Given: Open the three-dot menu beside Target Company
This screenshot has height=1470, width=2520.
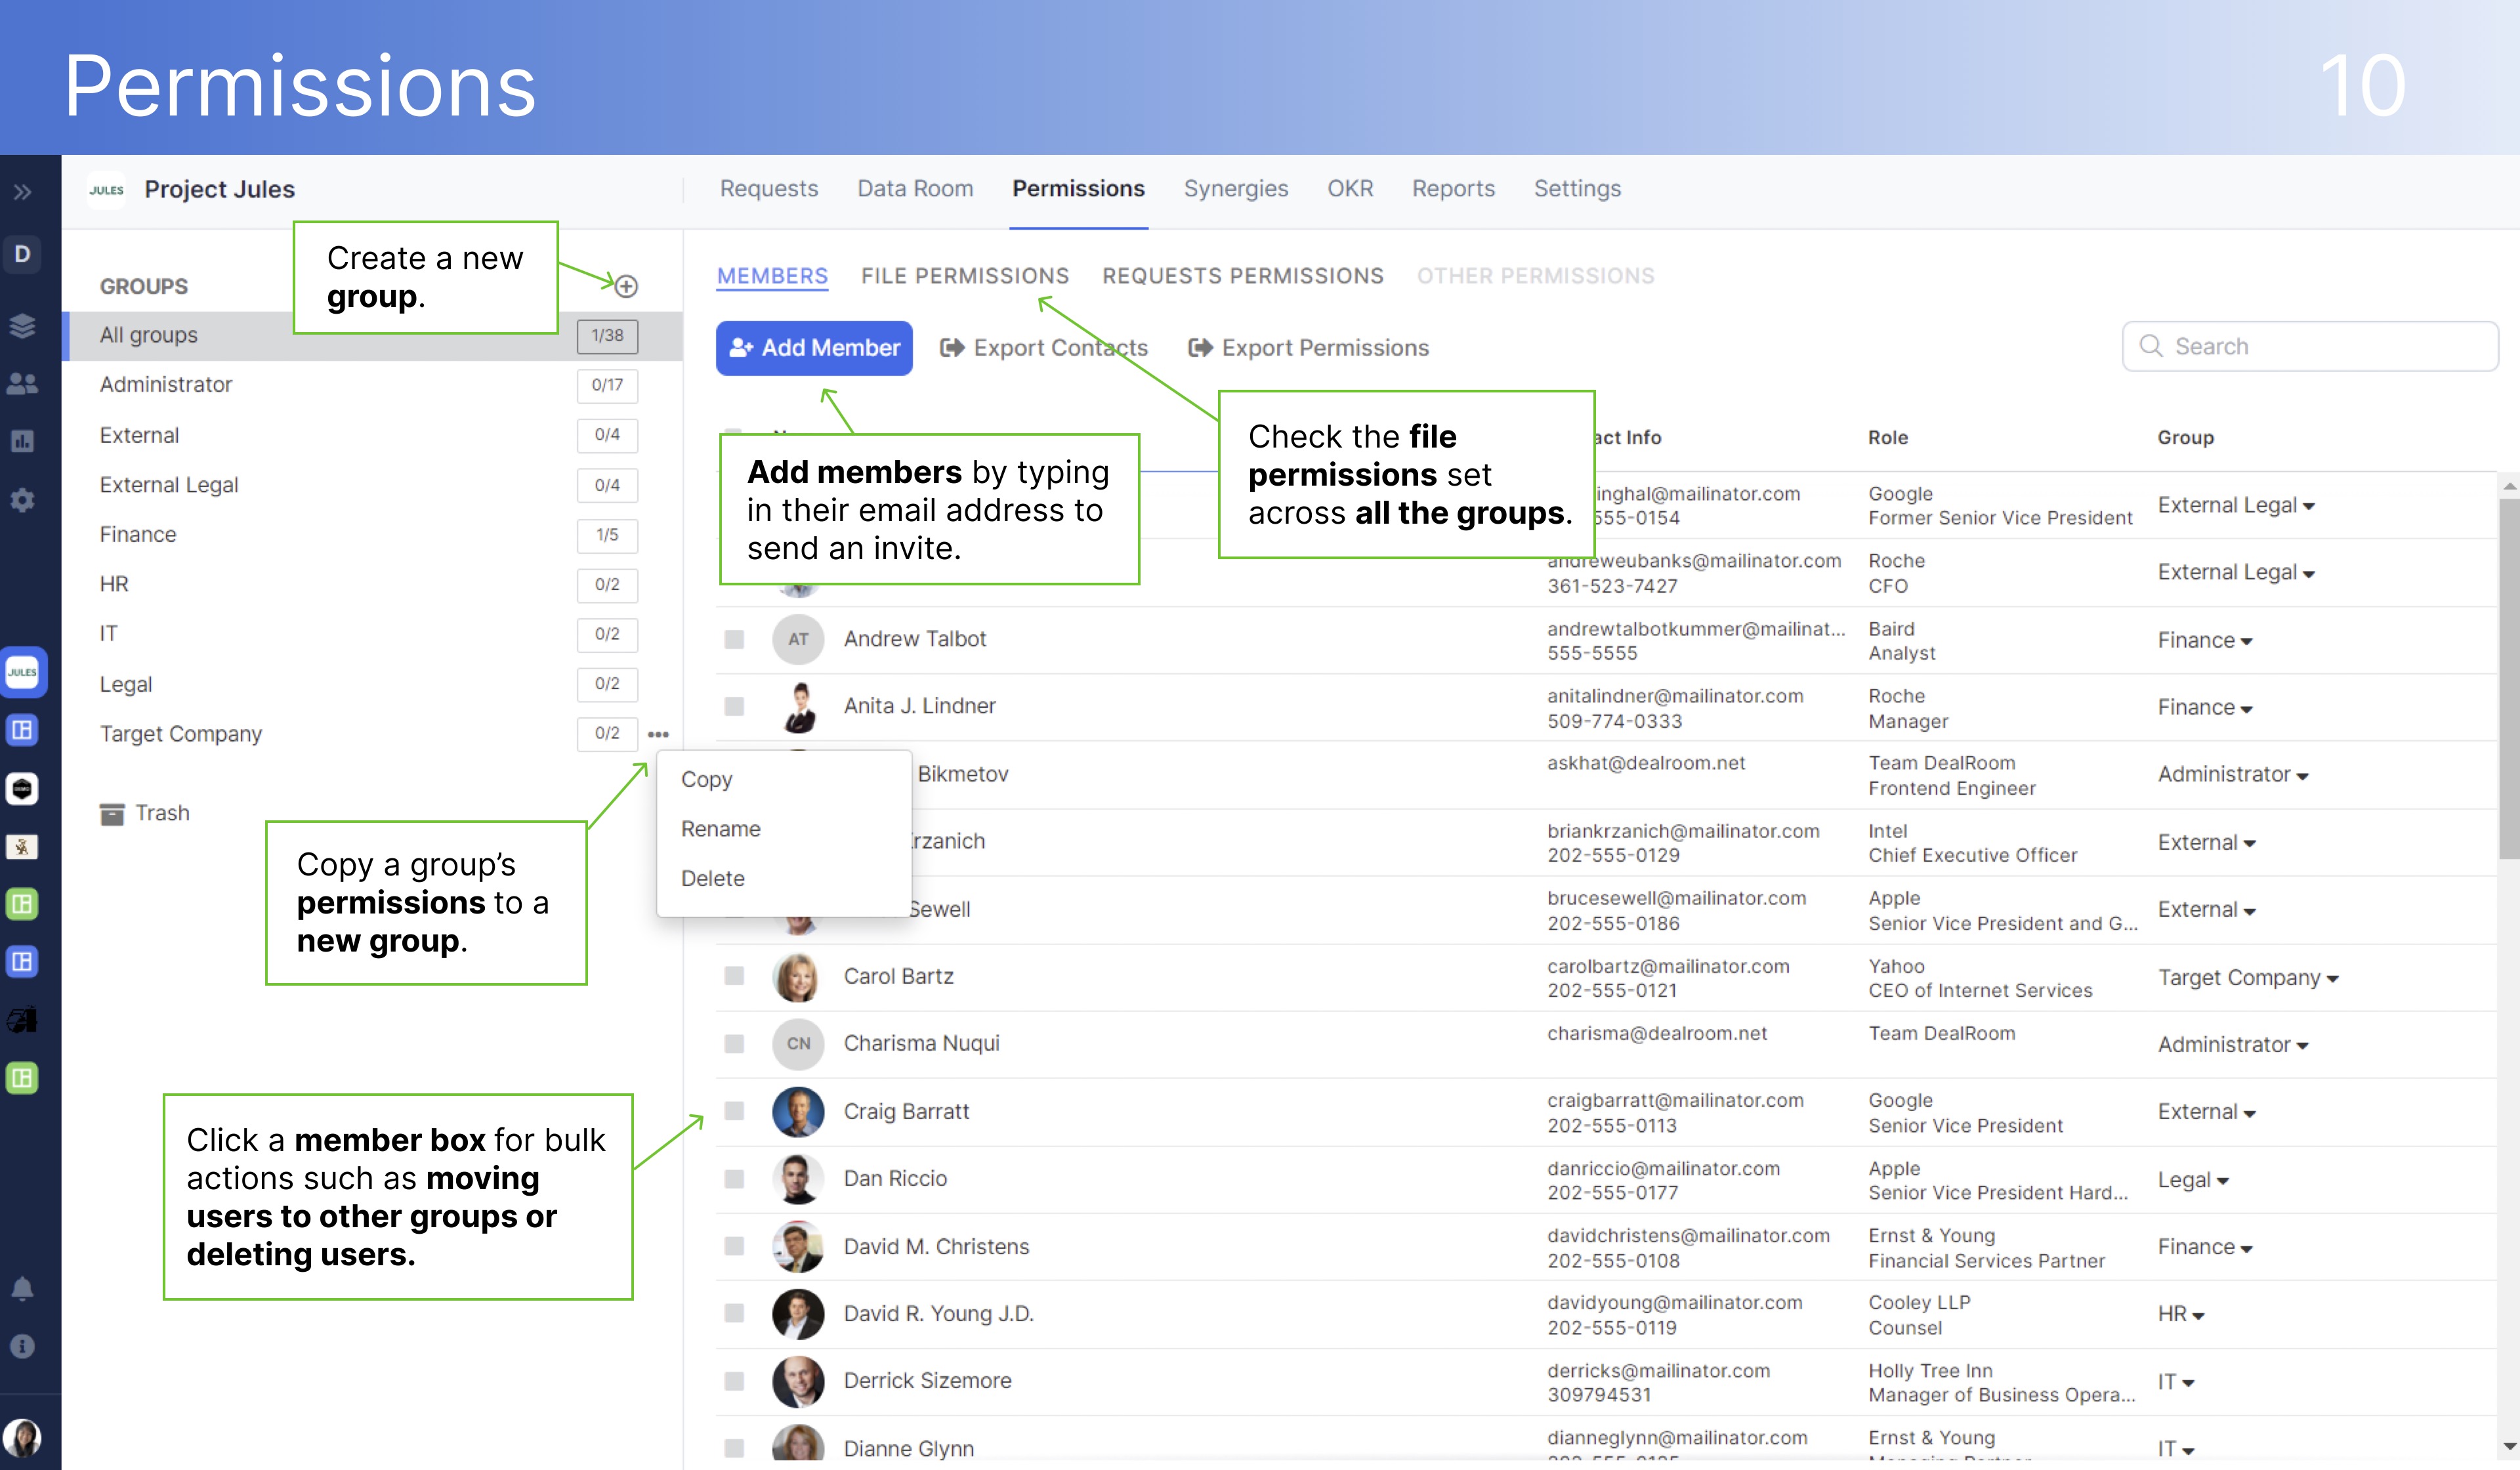Looking at the screenshot, I should pos(659,733).
